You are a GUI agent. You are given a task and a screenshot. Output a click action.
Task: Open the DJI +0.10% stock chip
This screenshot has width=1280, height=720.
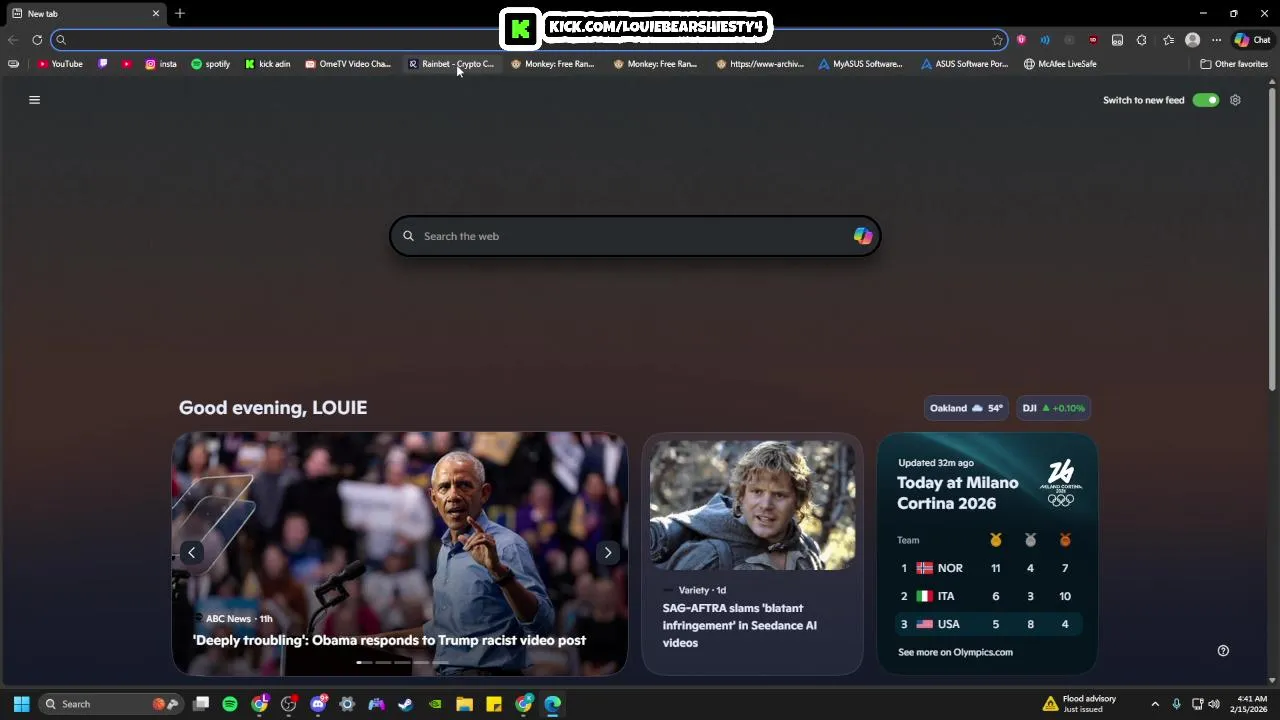click(x=1053, y=408)
